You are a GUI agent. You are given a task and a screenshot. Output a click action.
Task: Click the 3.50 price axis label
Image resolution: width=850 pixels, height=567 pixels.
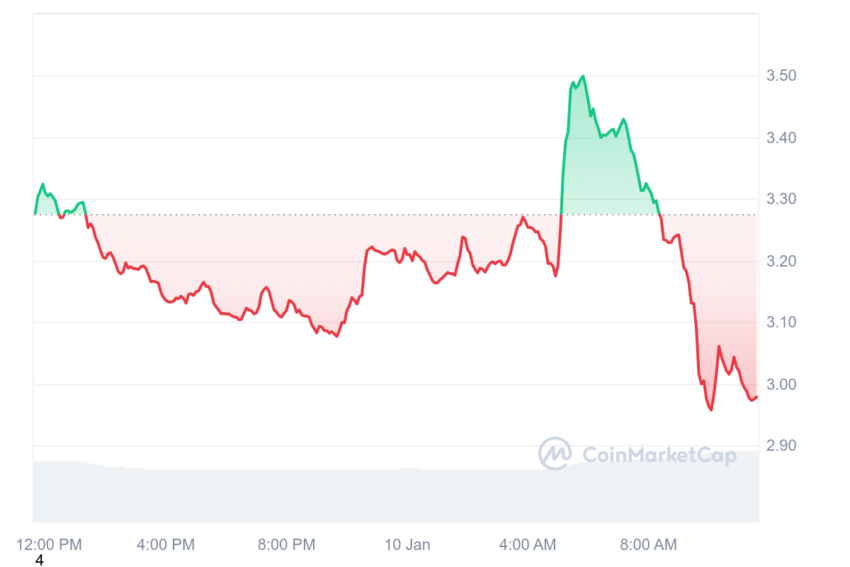tap(781, 75)
